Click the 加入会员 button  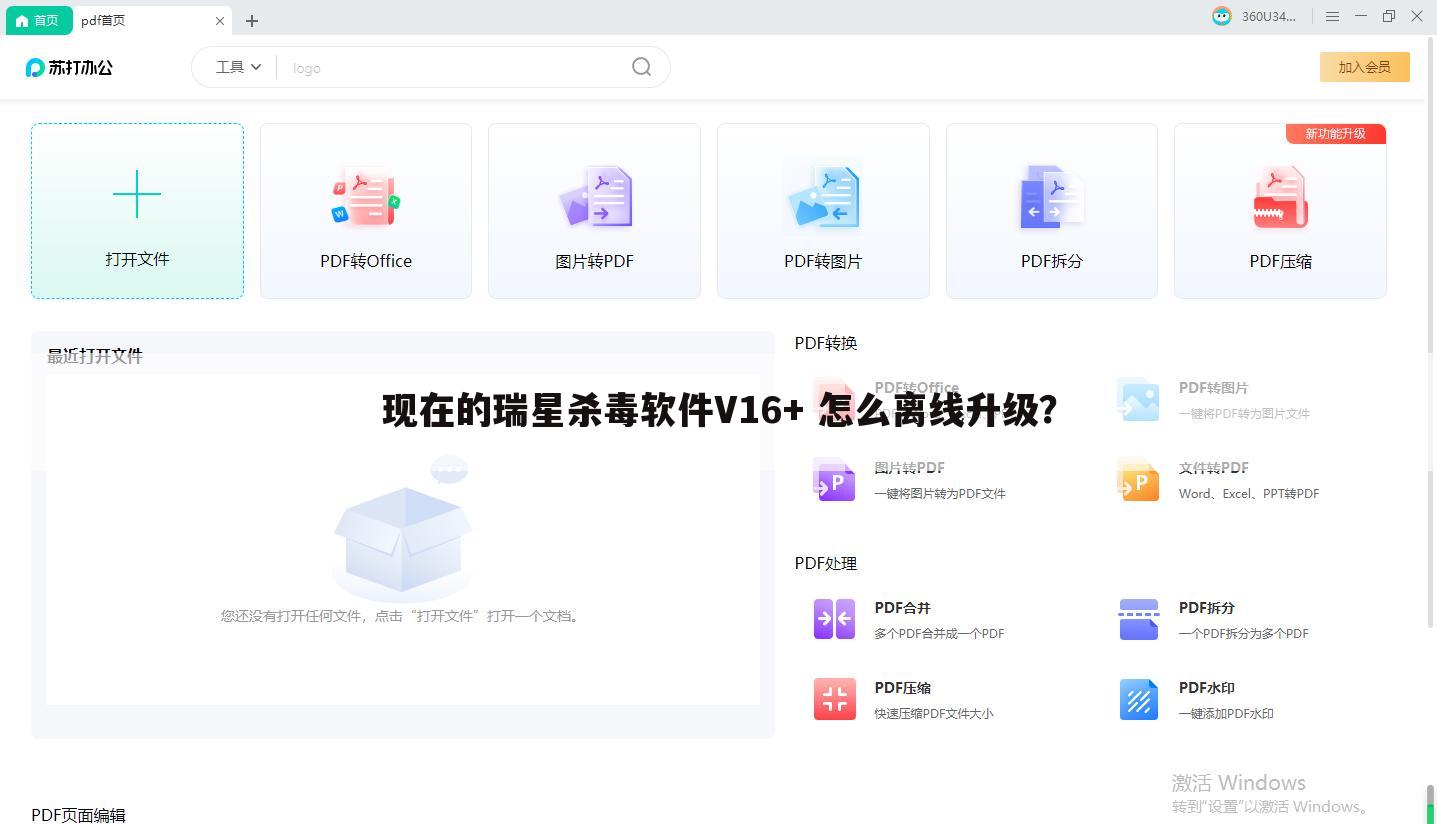point(1364,67)
